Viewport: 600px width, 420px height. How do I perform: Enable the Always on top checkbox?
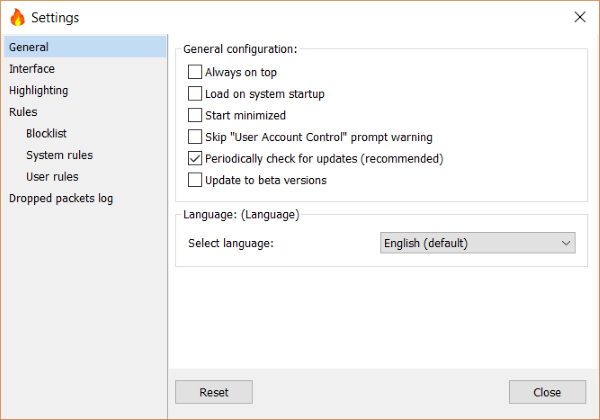tap(195, 72)
